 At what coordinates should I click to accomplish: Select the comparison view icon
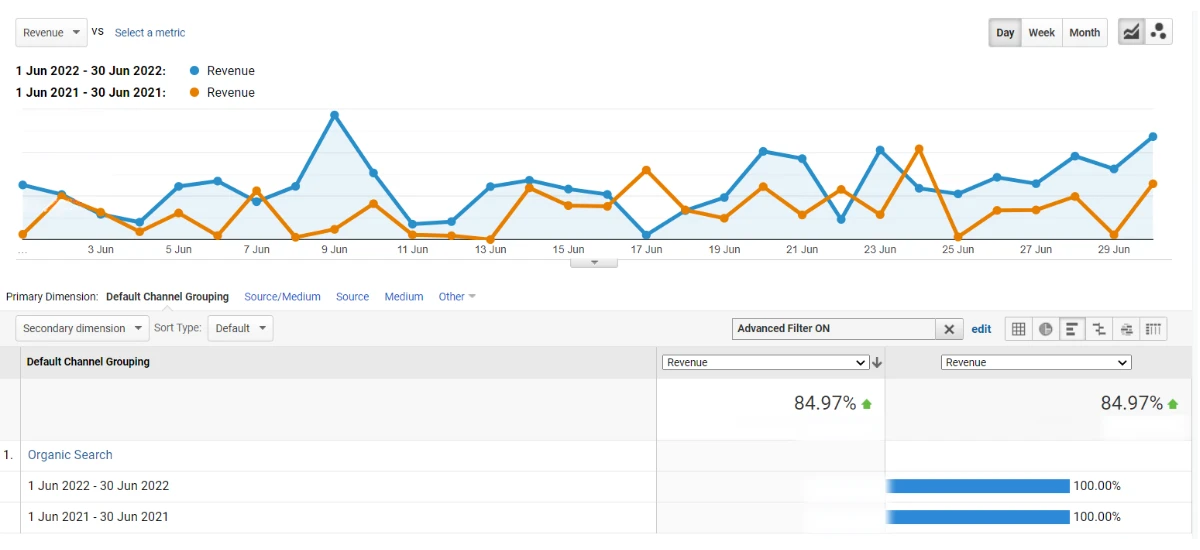coord(1099,329)
